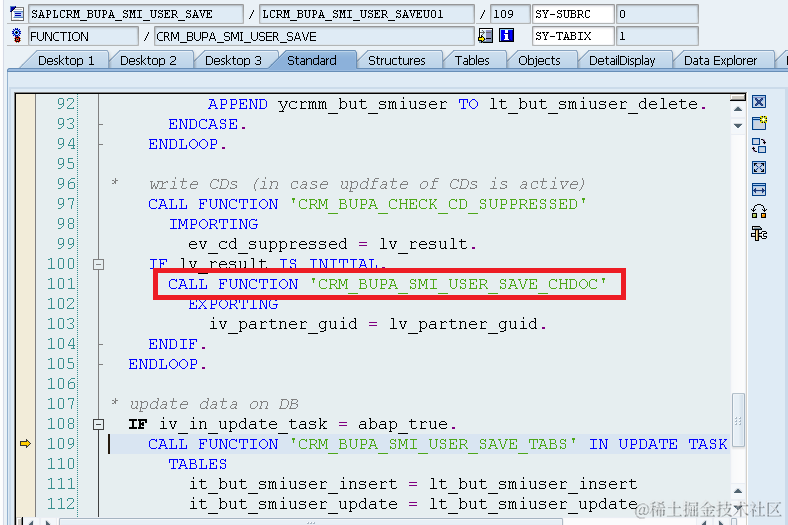Open the Objects tab
788x525 pixels.
point(539,60)
